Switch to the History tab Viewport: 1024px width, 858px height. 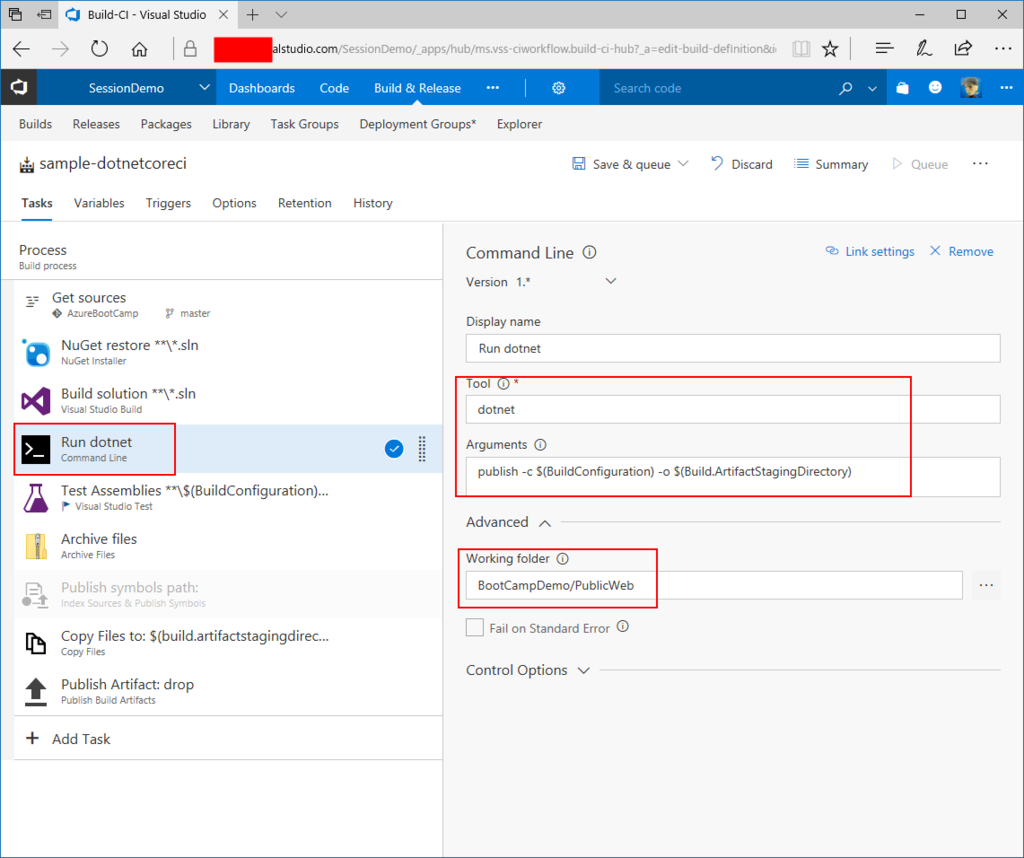373,203
